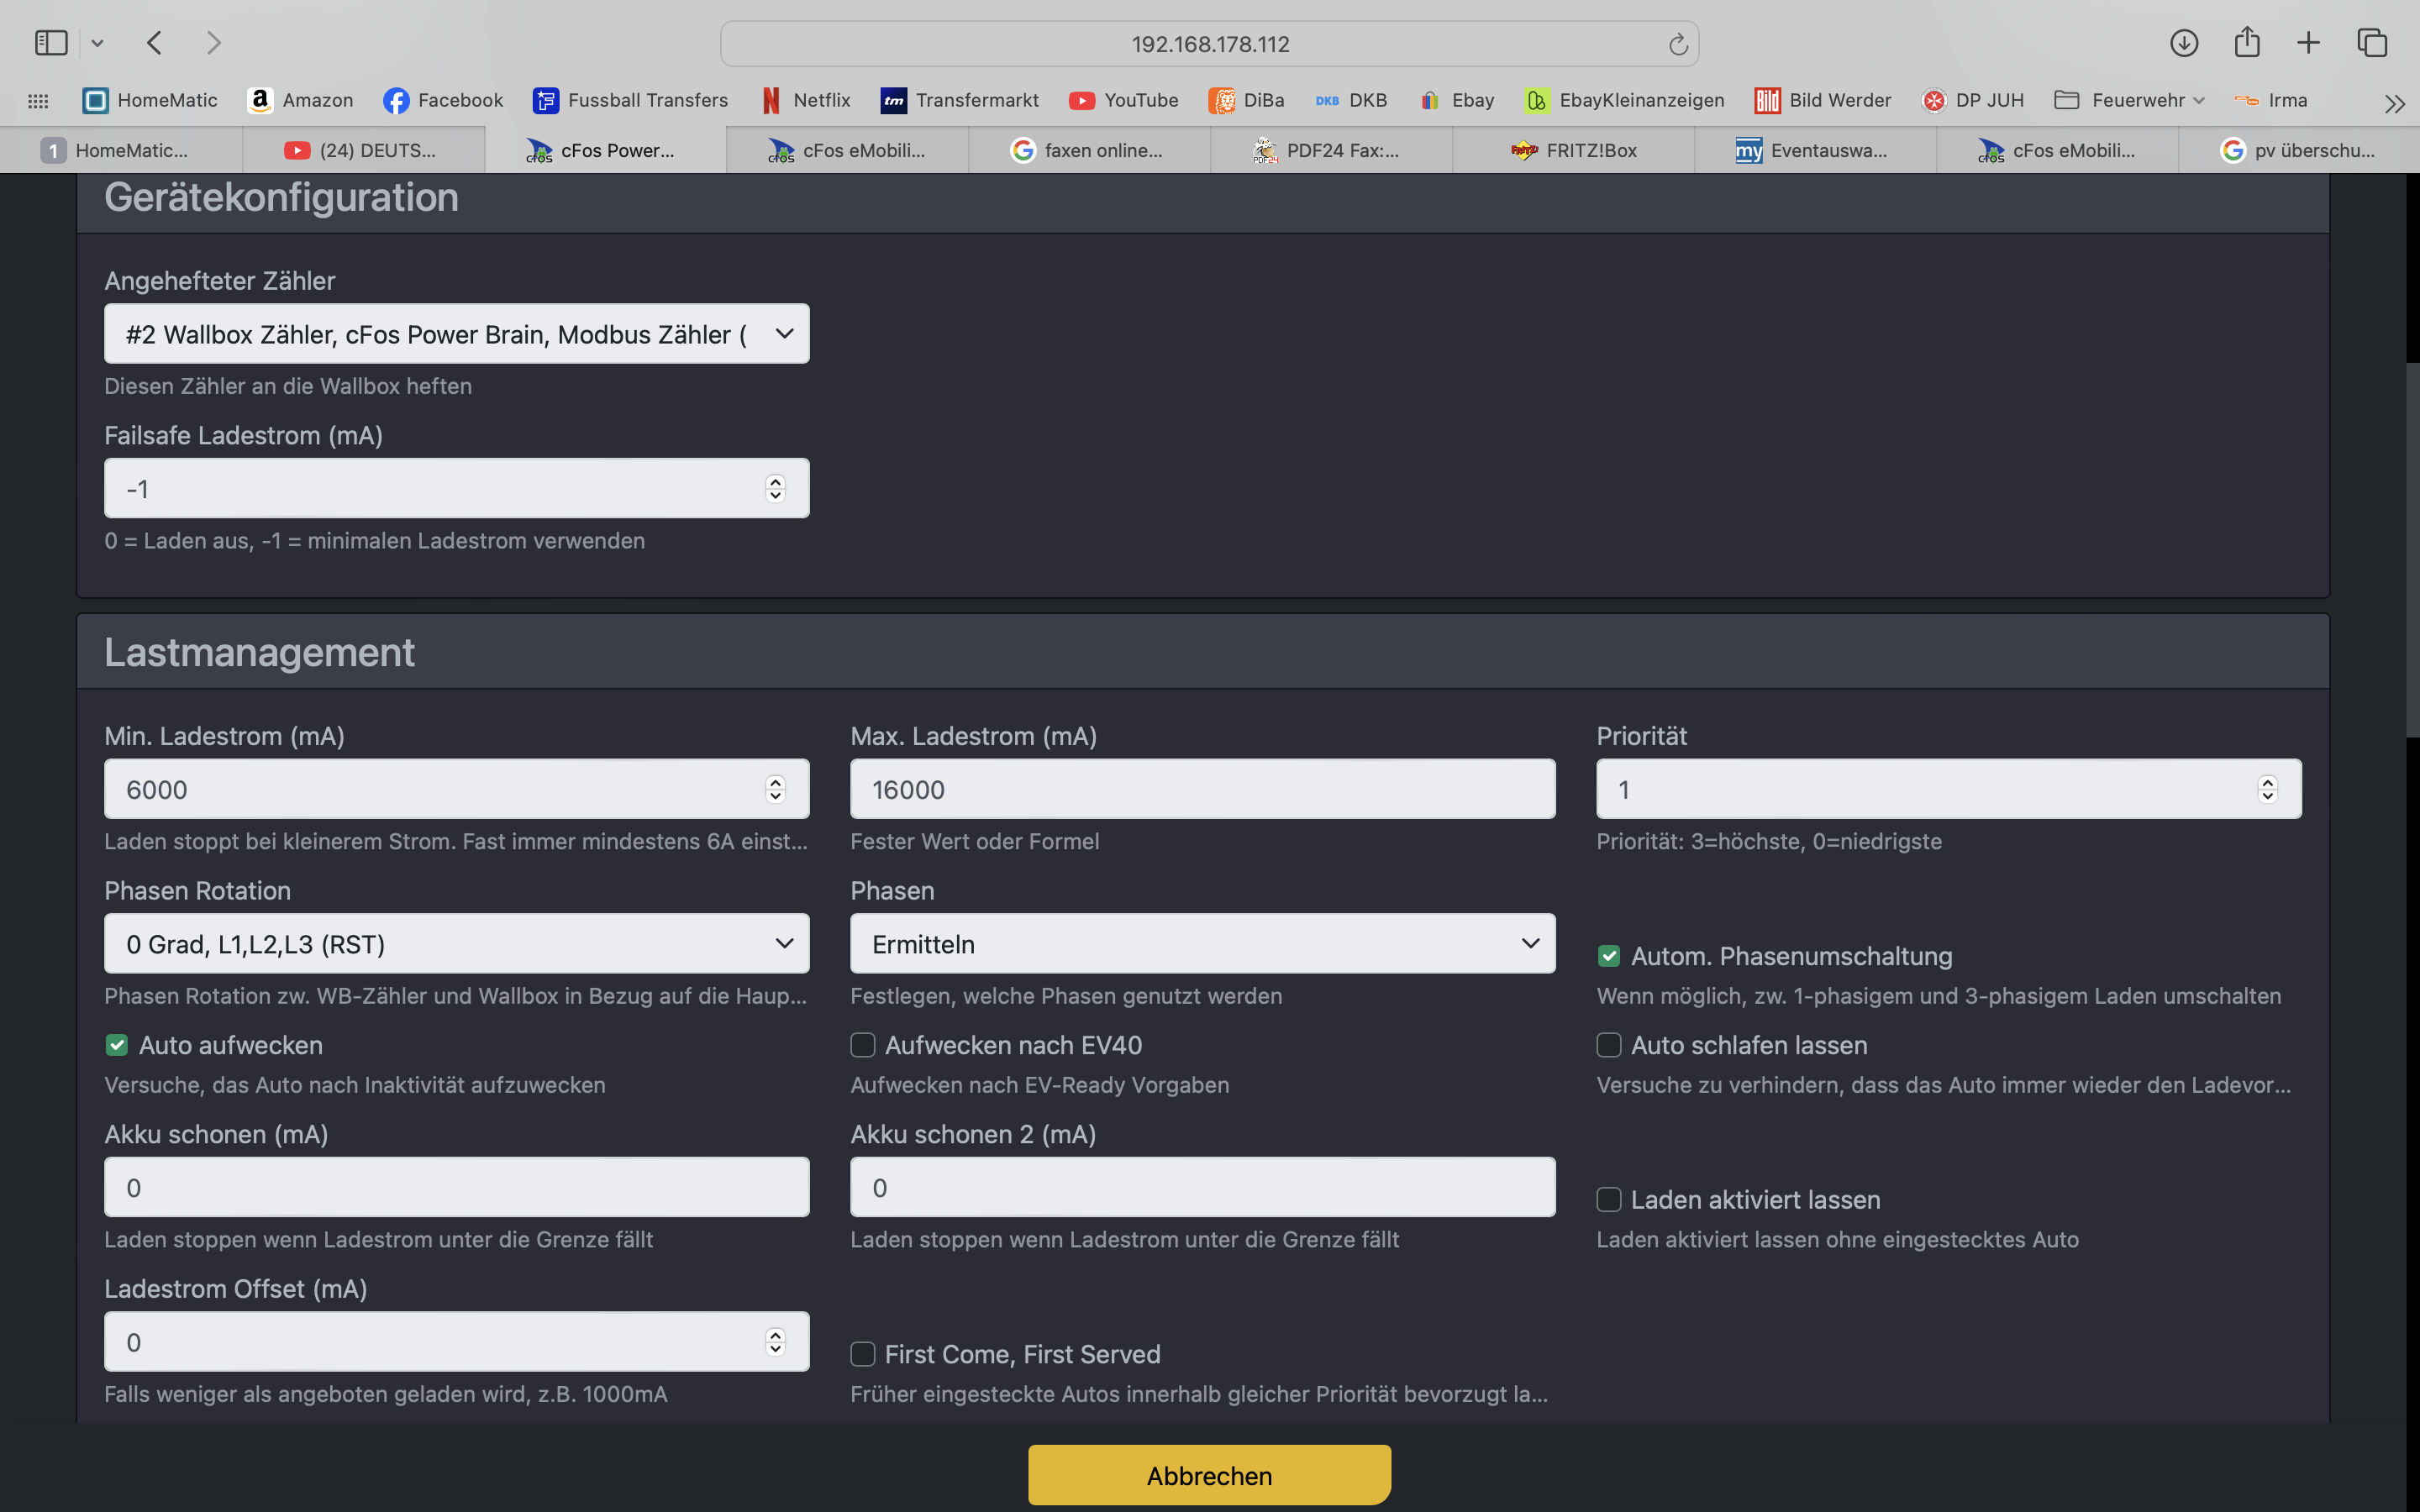Switch to the cFos Power... tab

(605, 150)
